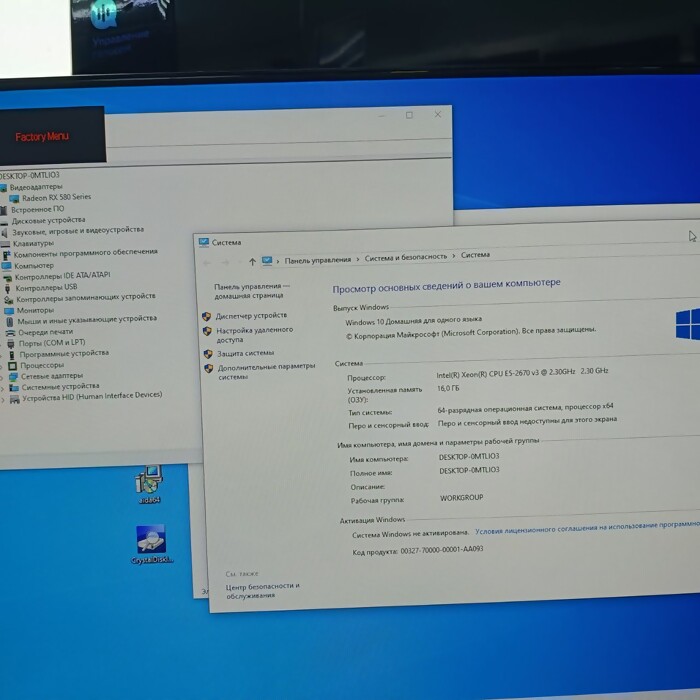Open Панель управления домашняя страница link
Image resolution: width=700 pixels, height=700 pixels.
(x=252, y=291)
